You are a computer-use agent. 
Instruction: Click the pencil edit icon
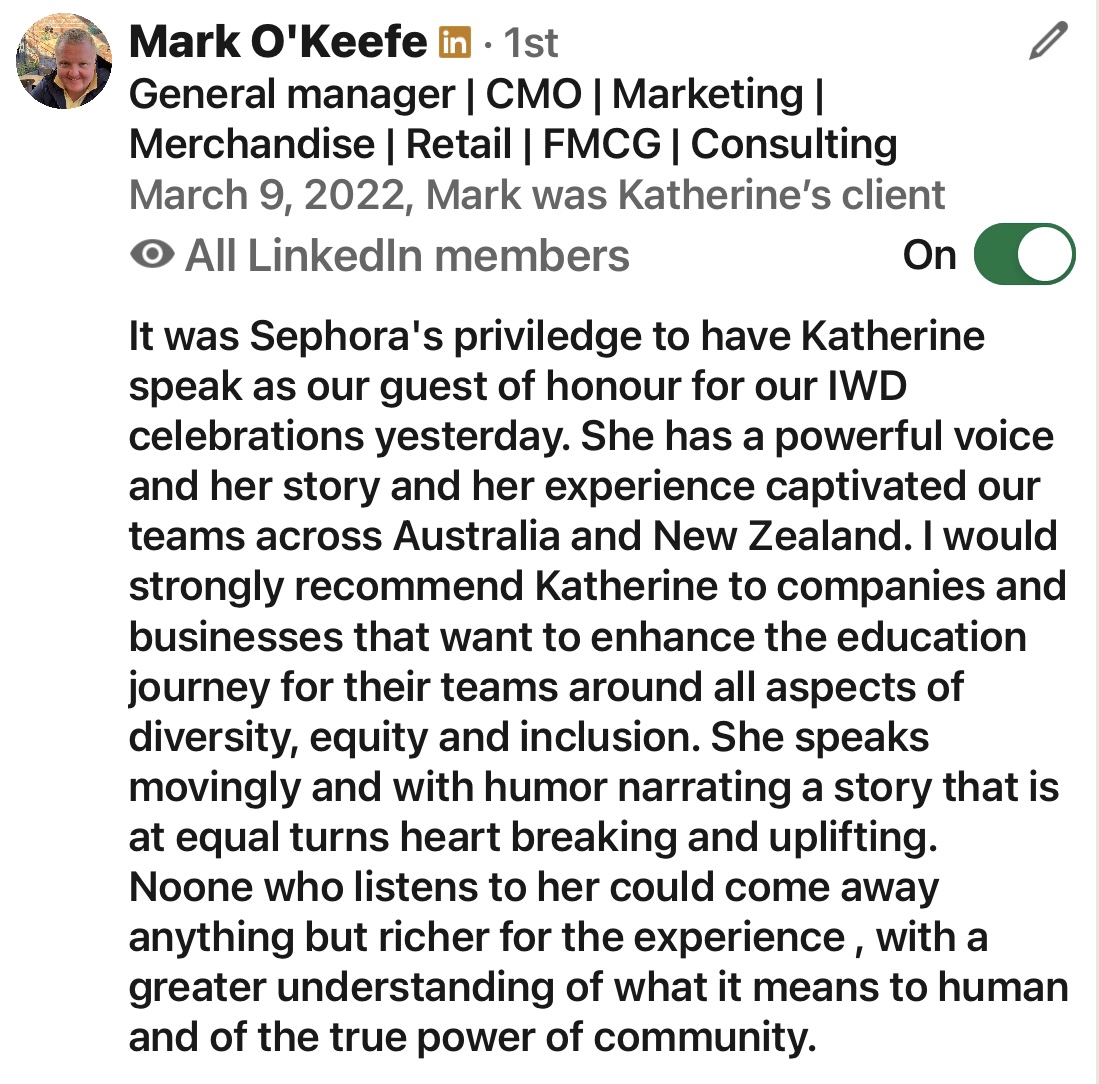1049,41
